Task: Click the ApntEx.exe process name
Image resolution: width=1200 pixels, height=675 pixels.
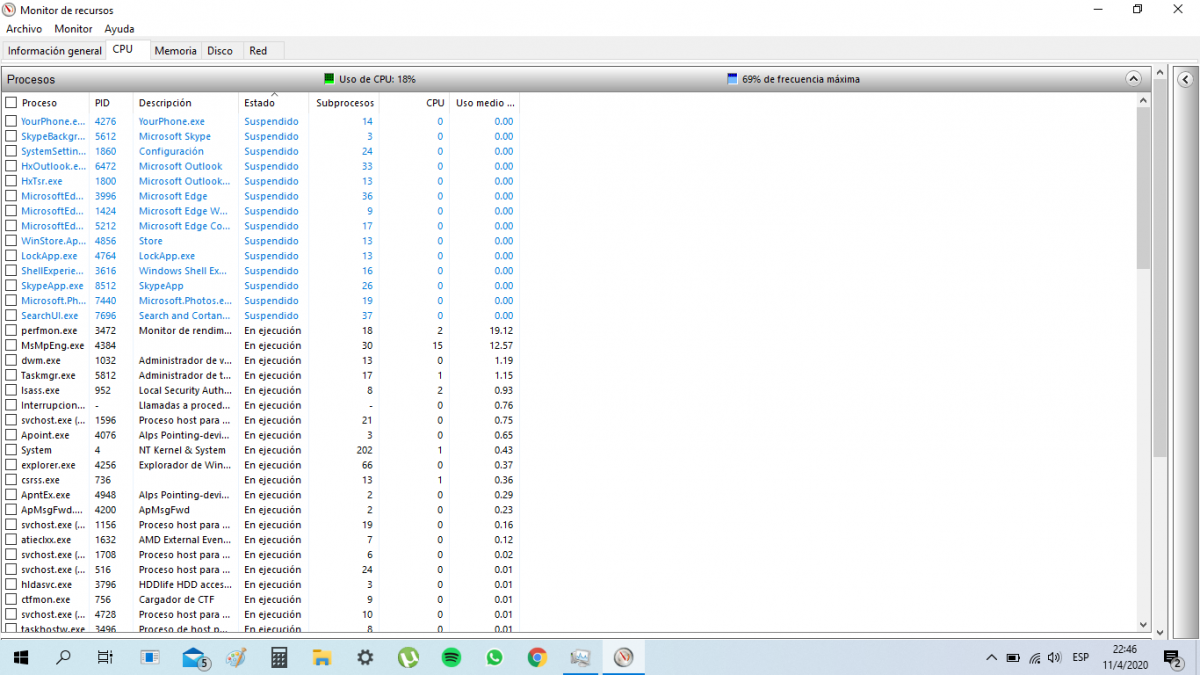Action: (x=46, y=495)
